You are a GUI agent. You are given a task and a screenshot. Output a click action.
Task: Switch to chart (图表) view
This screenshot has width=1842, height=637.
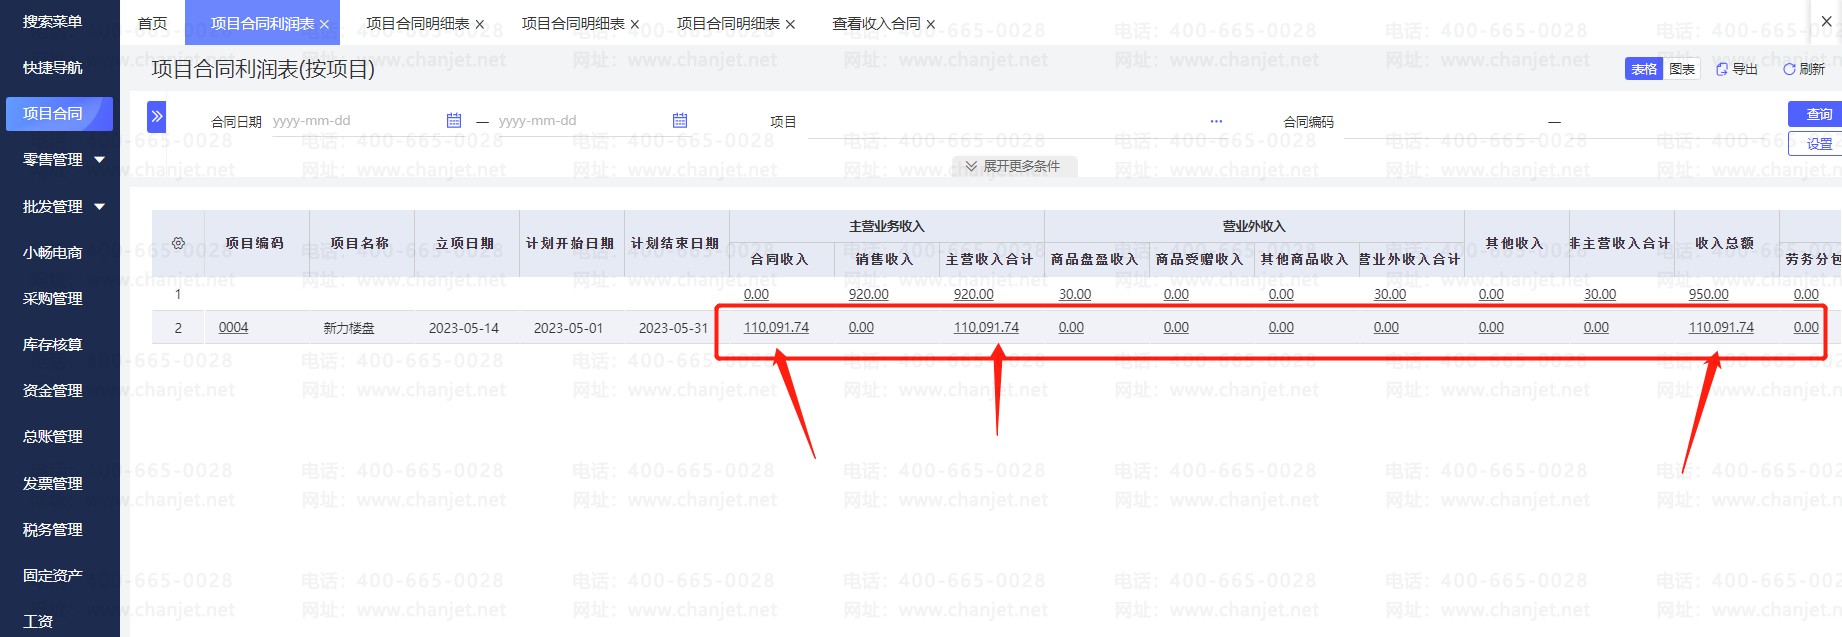tap(1682, 69)
